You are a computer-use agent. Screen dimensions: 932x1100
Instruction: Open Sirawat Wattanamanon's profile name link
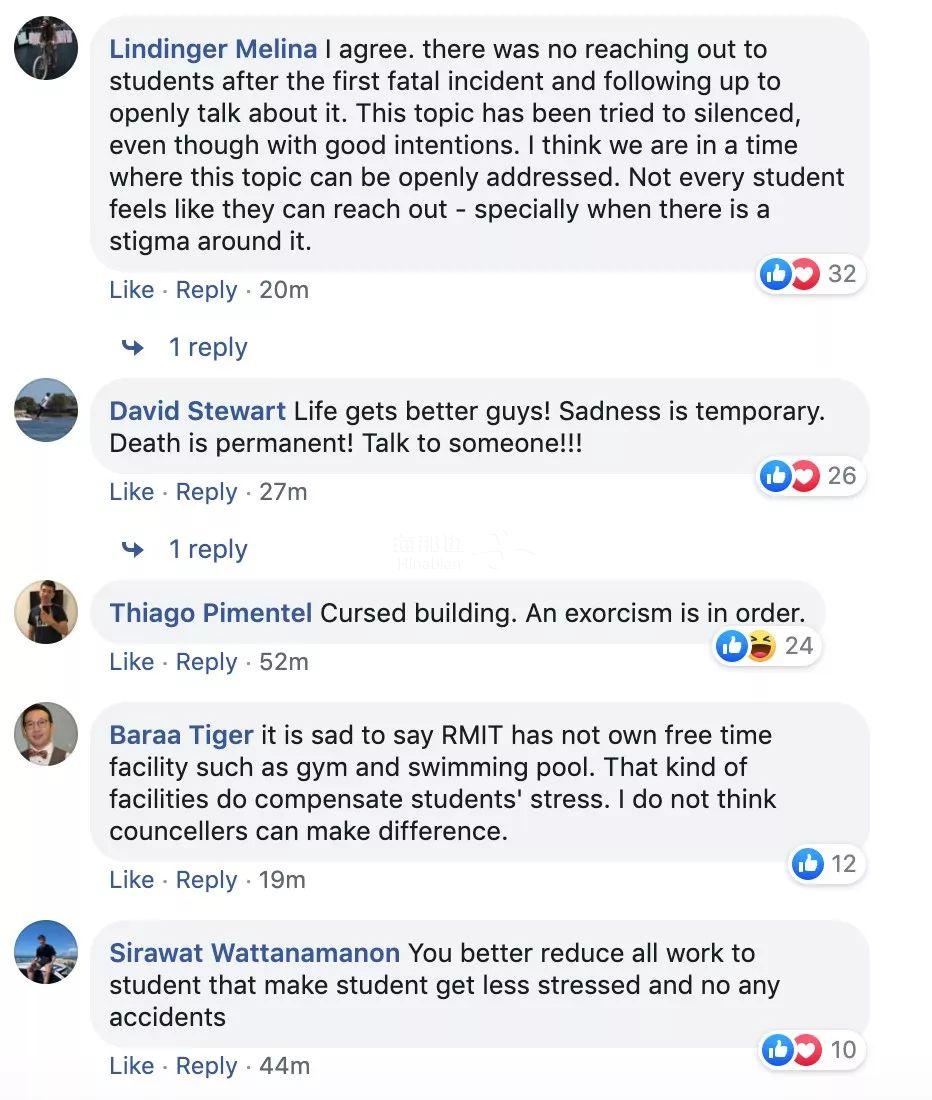[x=254, y=953]
